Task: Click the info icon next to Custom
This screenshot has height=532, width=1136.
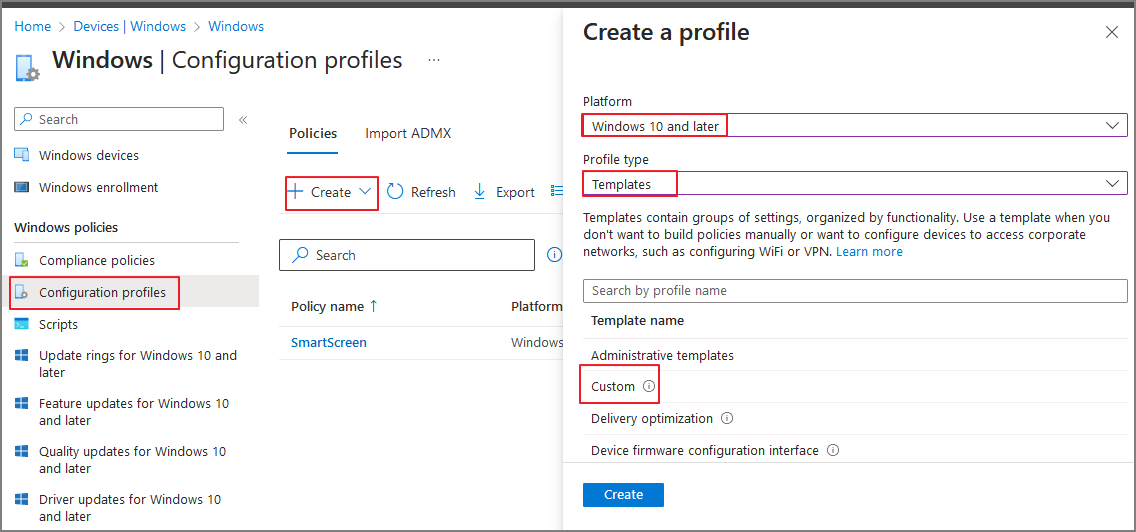Action: (x=648, y=387)
